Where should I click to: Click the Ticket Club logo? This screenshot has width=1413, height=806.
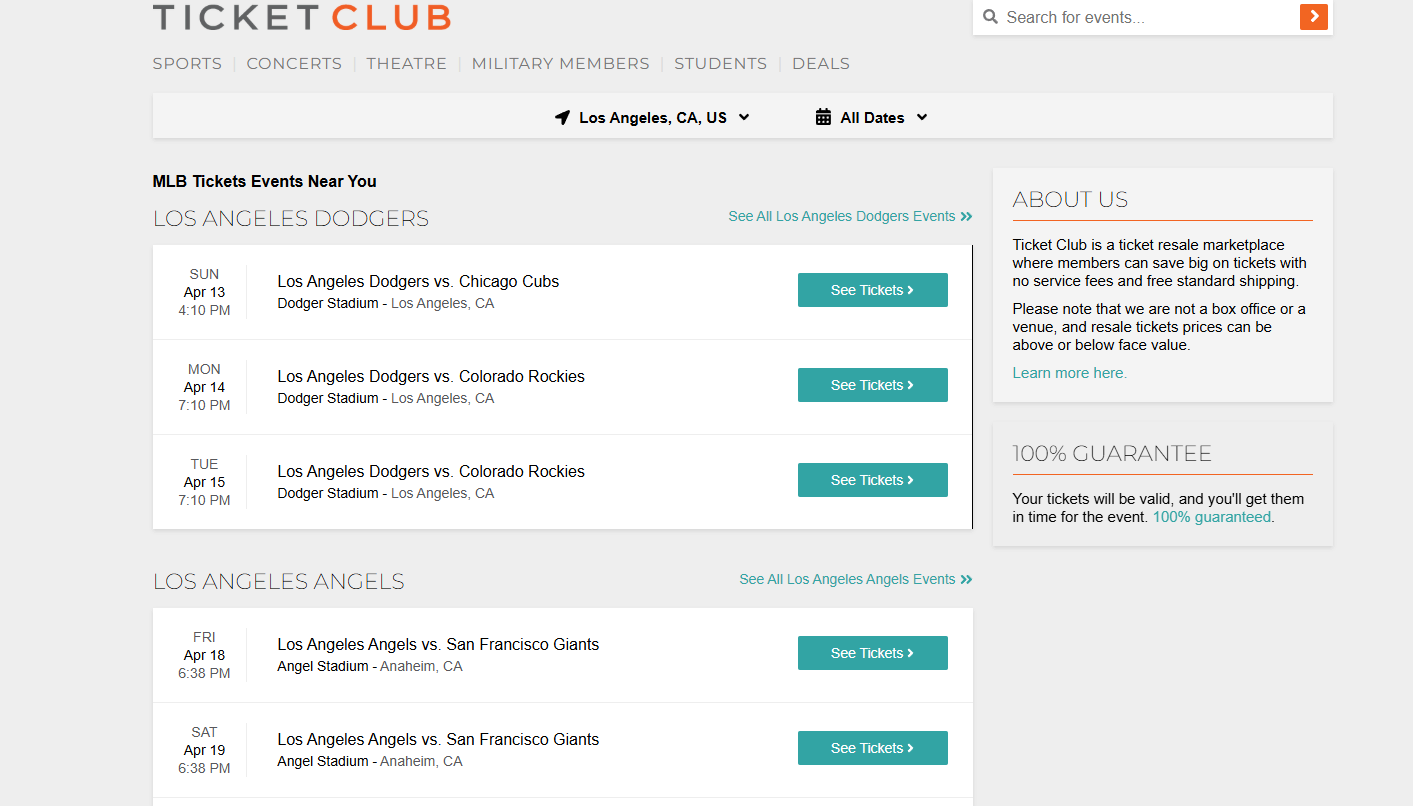(302, 17)
